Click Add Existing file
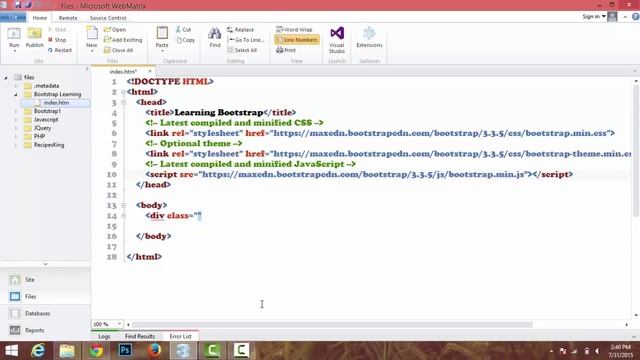640x360 pixels. click(x=123, y=40)
